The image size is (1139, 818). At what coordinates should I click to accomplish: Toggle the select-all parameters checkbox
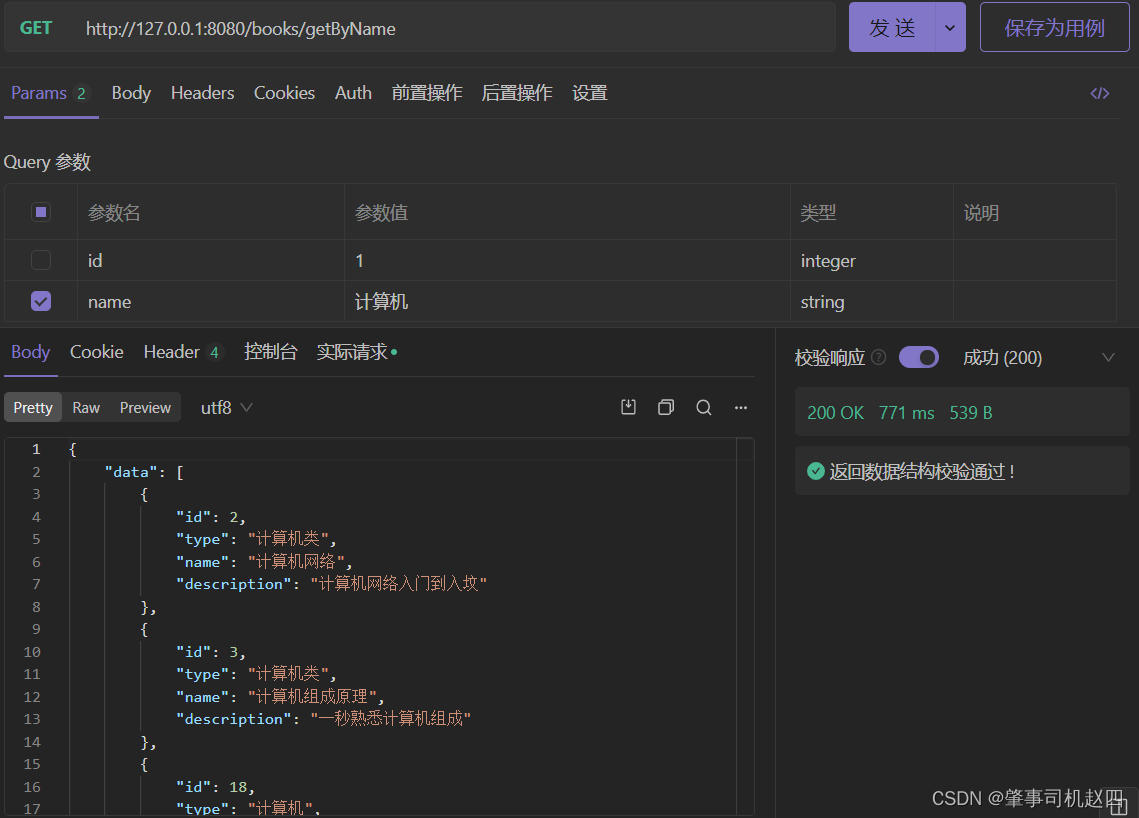pos(41,212)
